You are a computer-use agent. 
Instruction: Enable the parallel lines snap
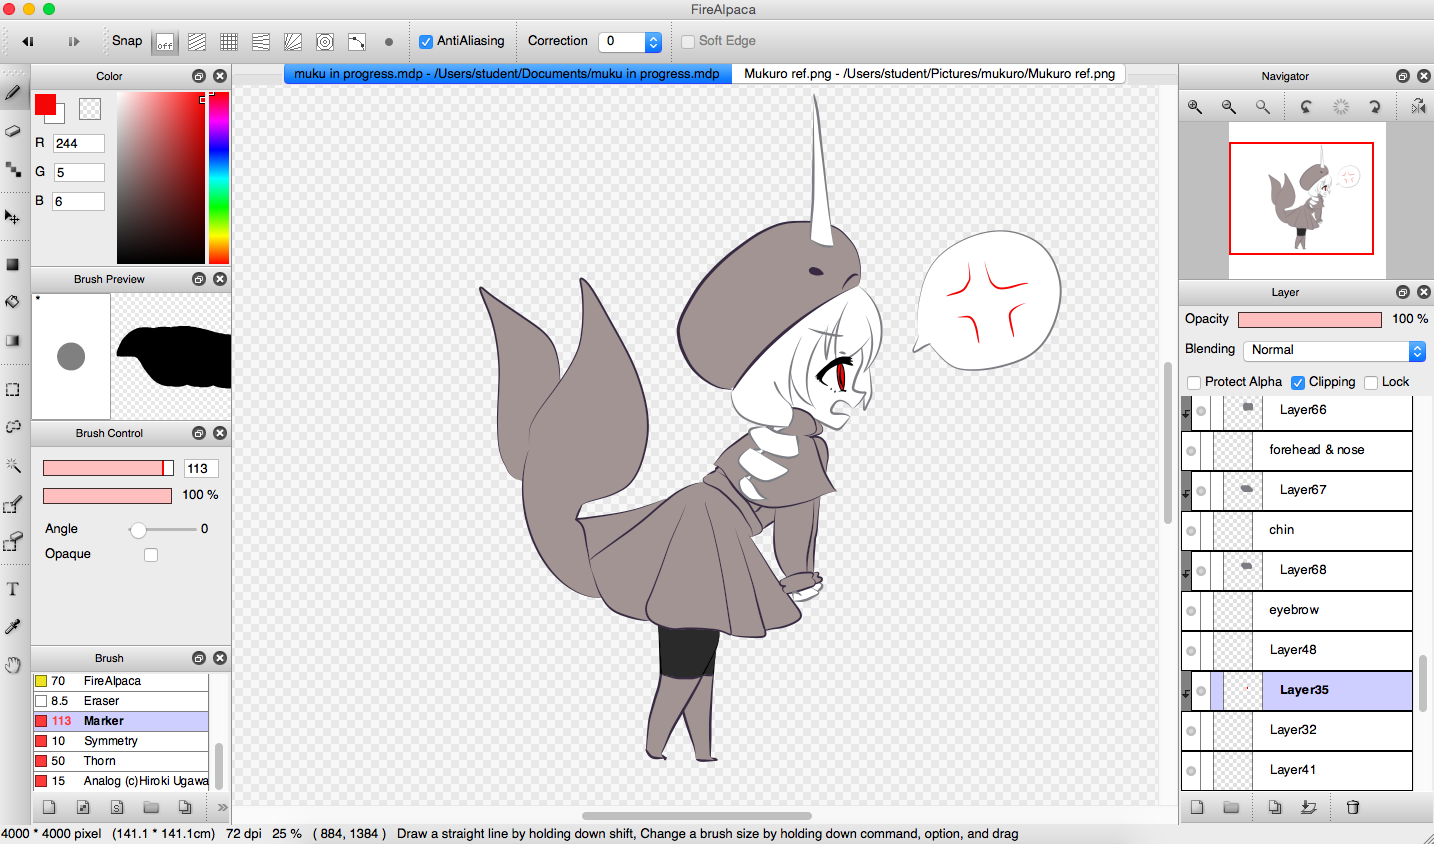[197, 42]
